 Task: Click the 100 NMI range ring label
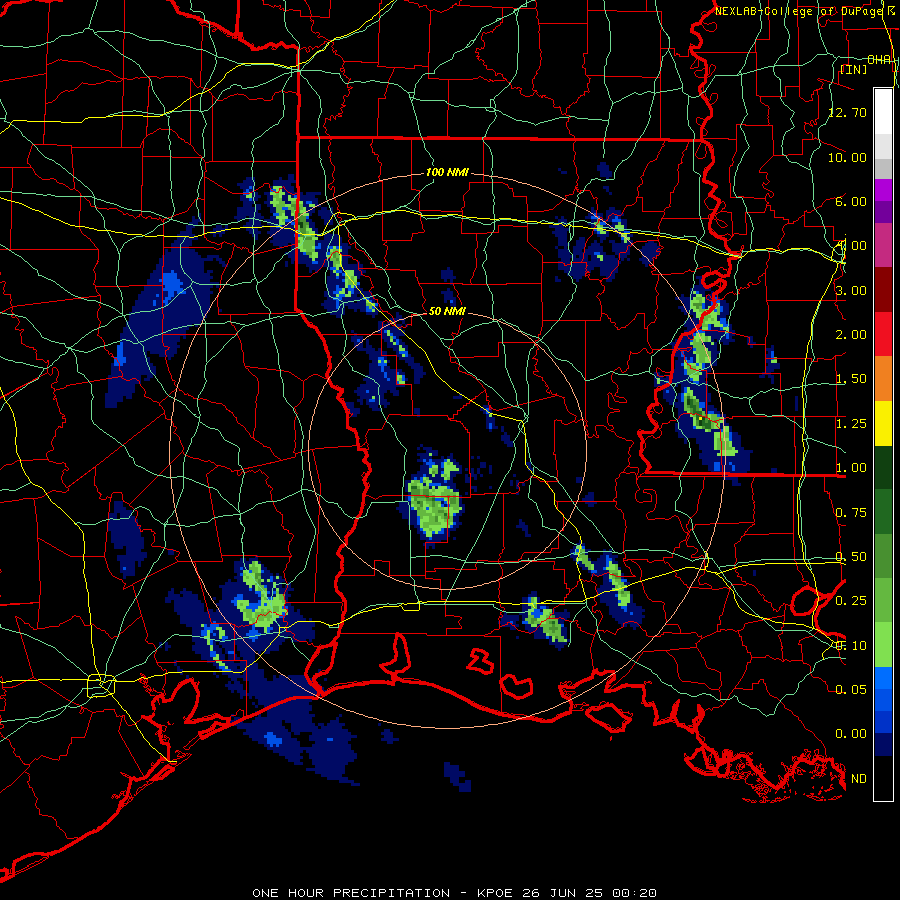click(447, 172)
